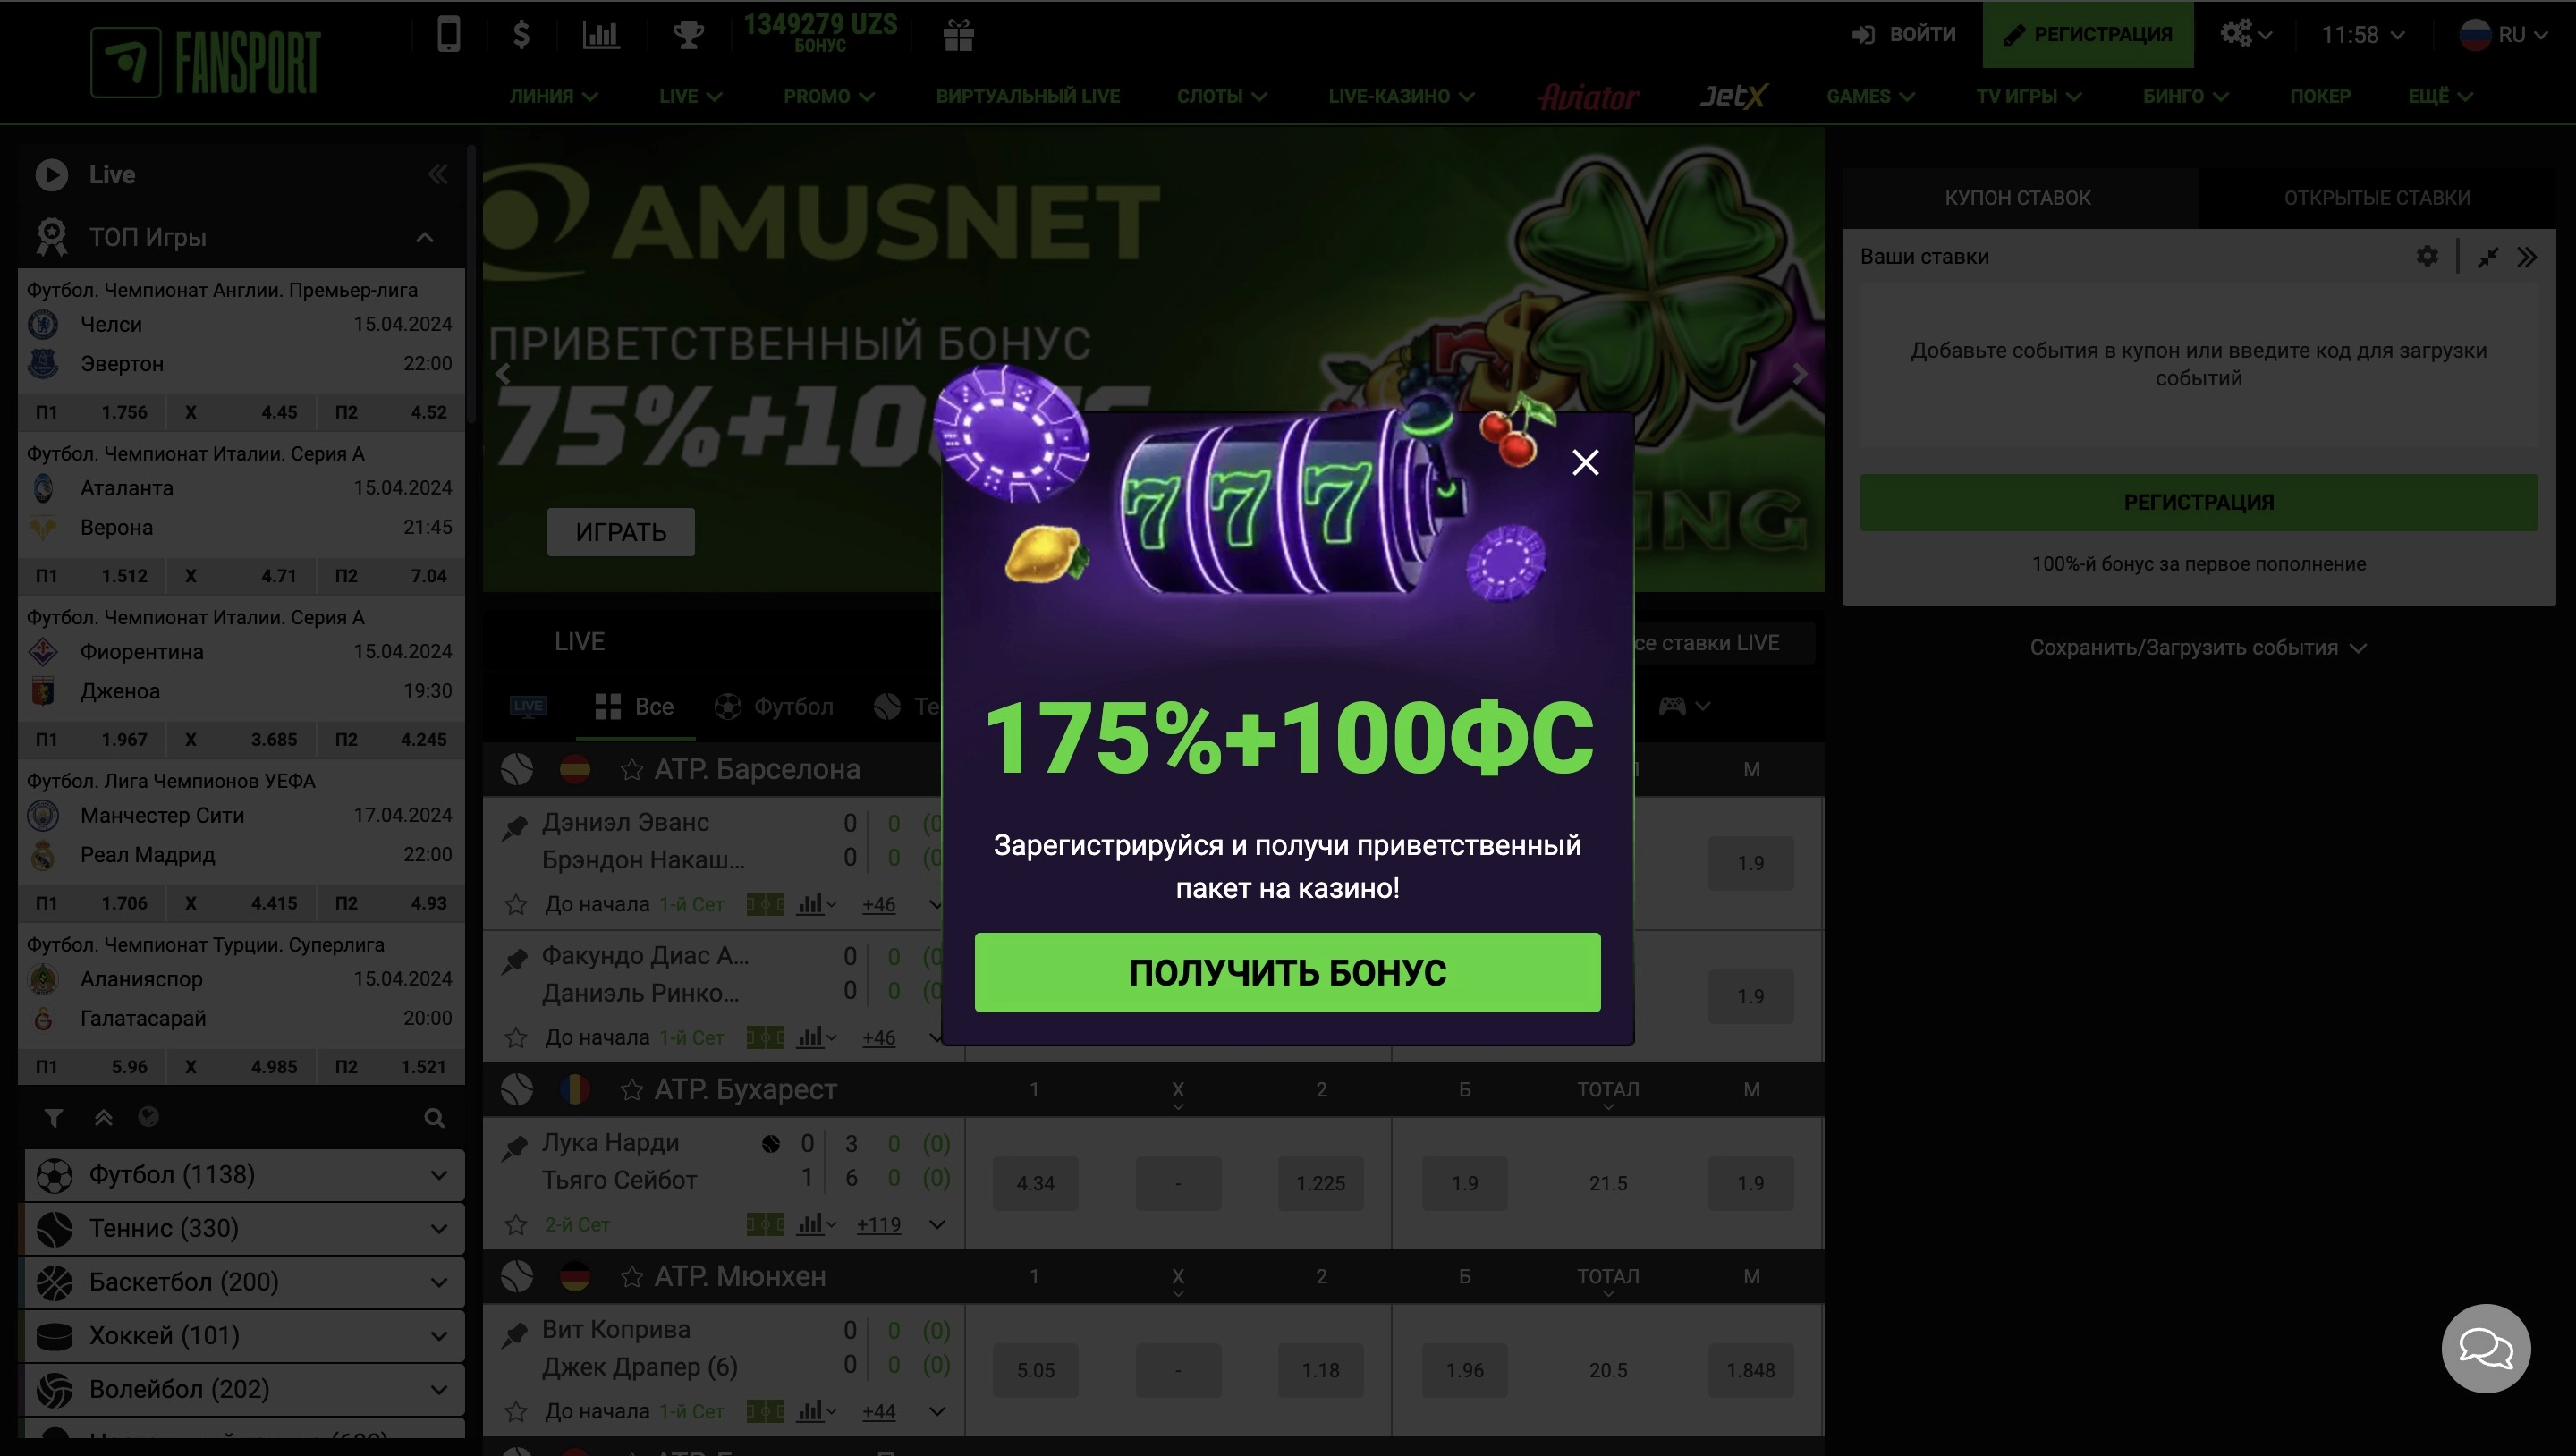
Task: Close the casino bonus popup
Action: click(x=1585, y=462)
